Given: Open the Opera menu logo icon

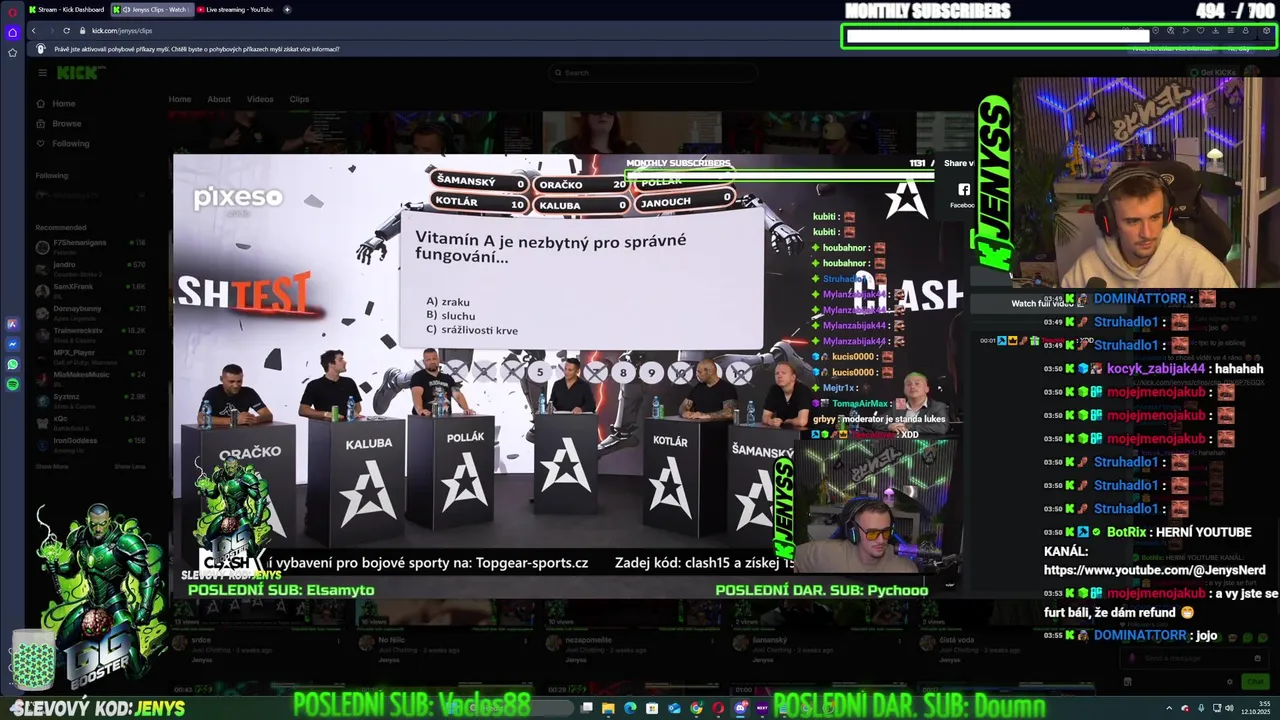Looking at the screenshot, I should pyautogui.click(x=12, y=13).
